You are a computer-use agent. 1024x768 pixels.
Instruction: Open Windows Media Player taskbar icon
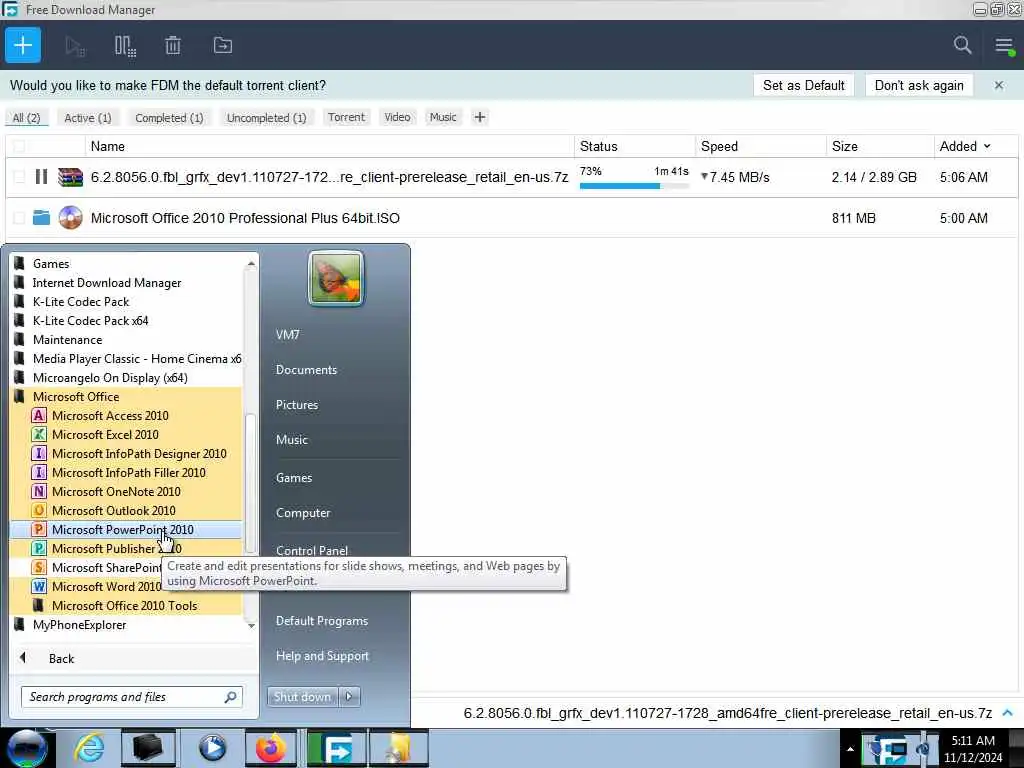[x=212, y=748]
